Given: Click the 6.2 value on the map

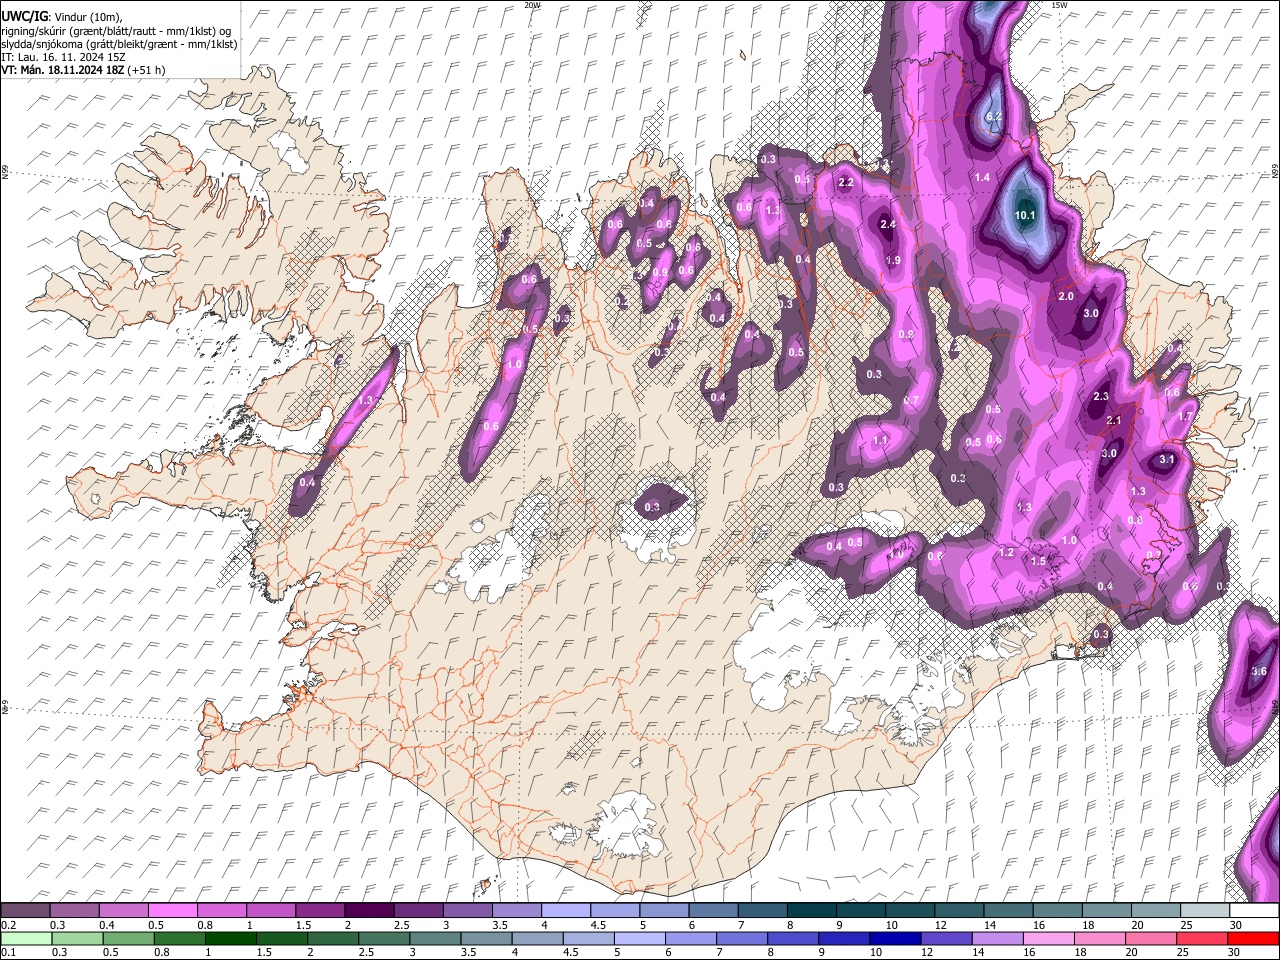Looking at the screenshot, I should pyautogui.click(x=994, y=117).
